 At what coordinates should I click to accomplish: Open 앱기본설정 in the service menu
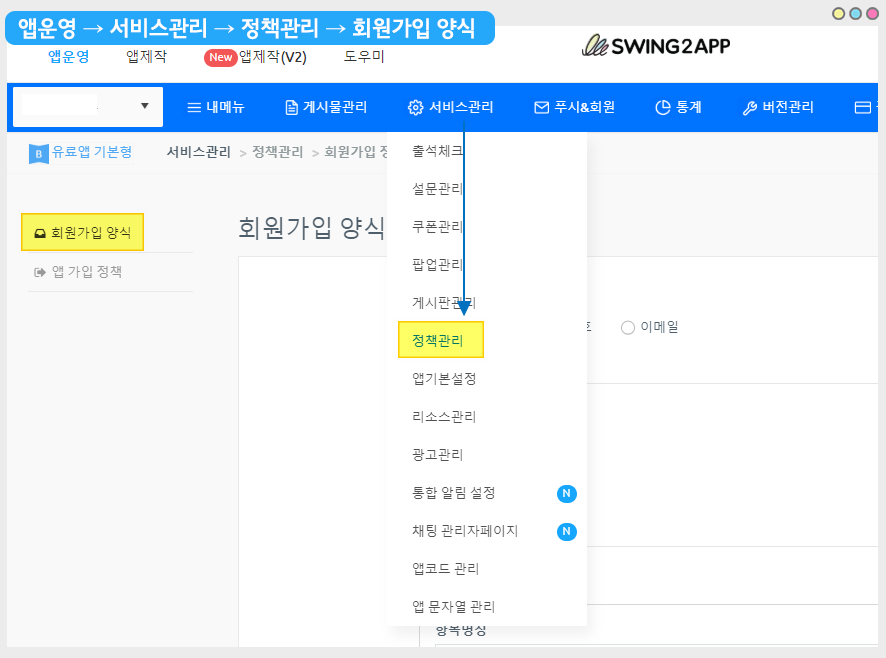444,379
